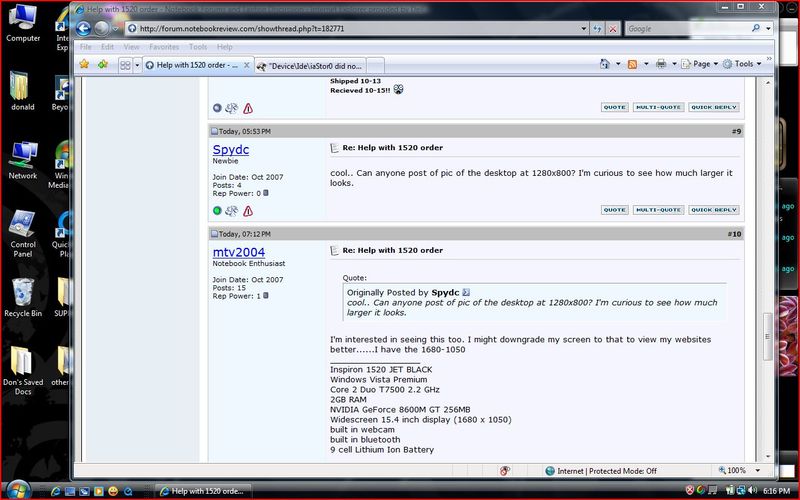Click the blank New Tab button
The width and height of the screenshot is (800, 500).
(375, 66)
